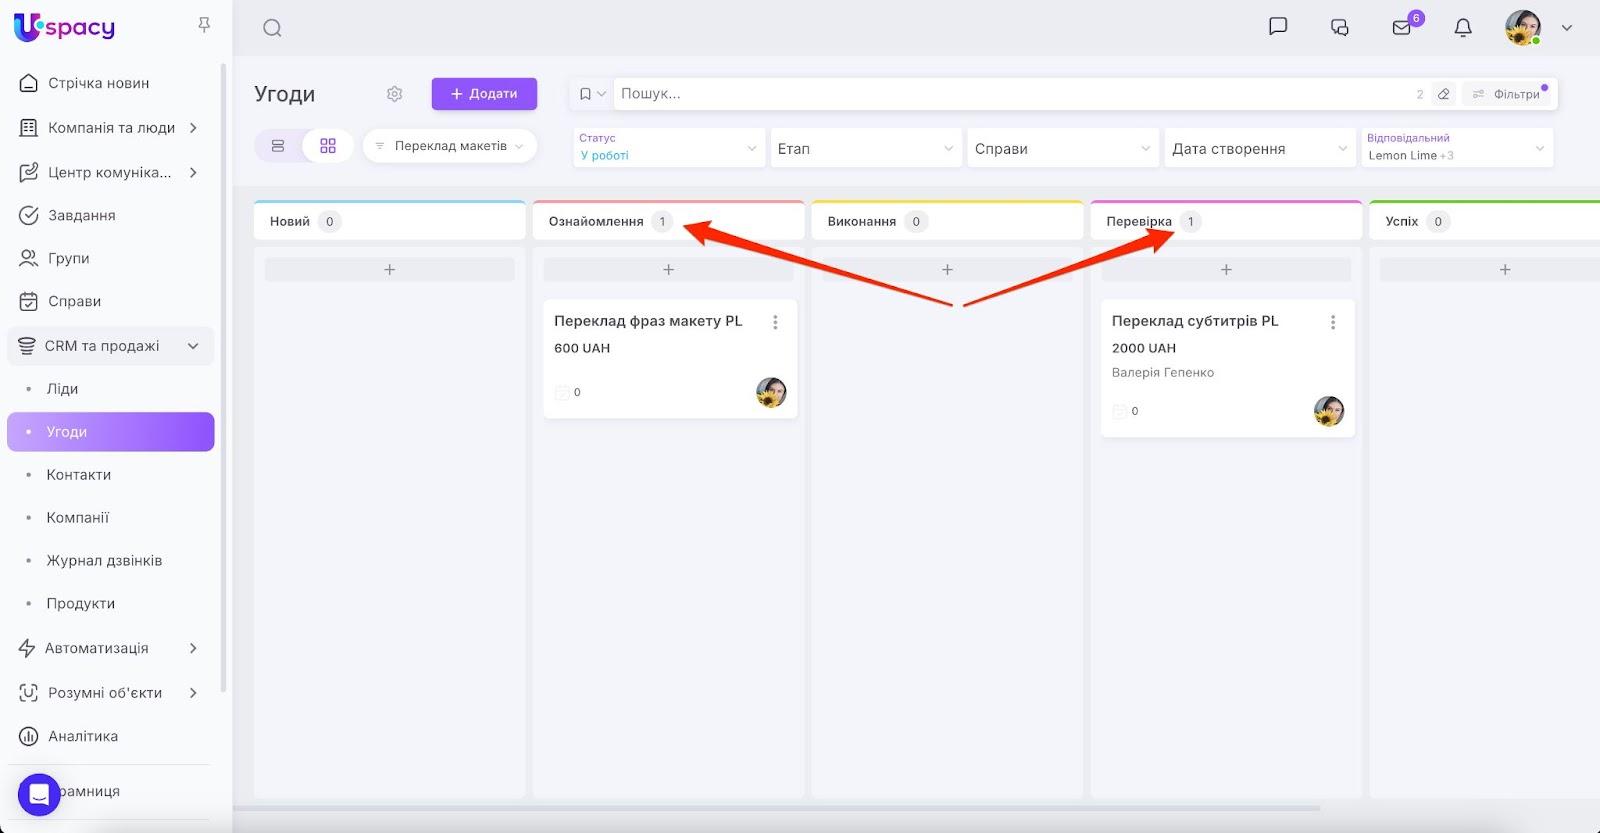1600x833 pixels.
Task: Switch to list view
Action: [x=278, y=146]
